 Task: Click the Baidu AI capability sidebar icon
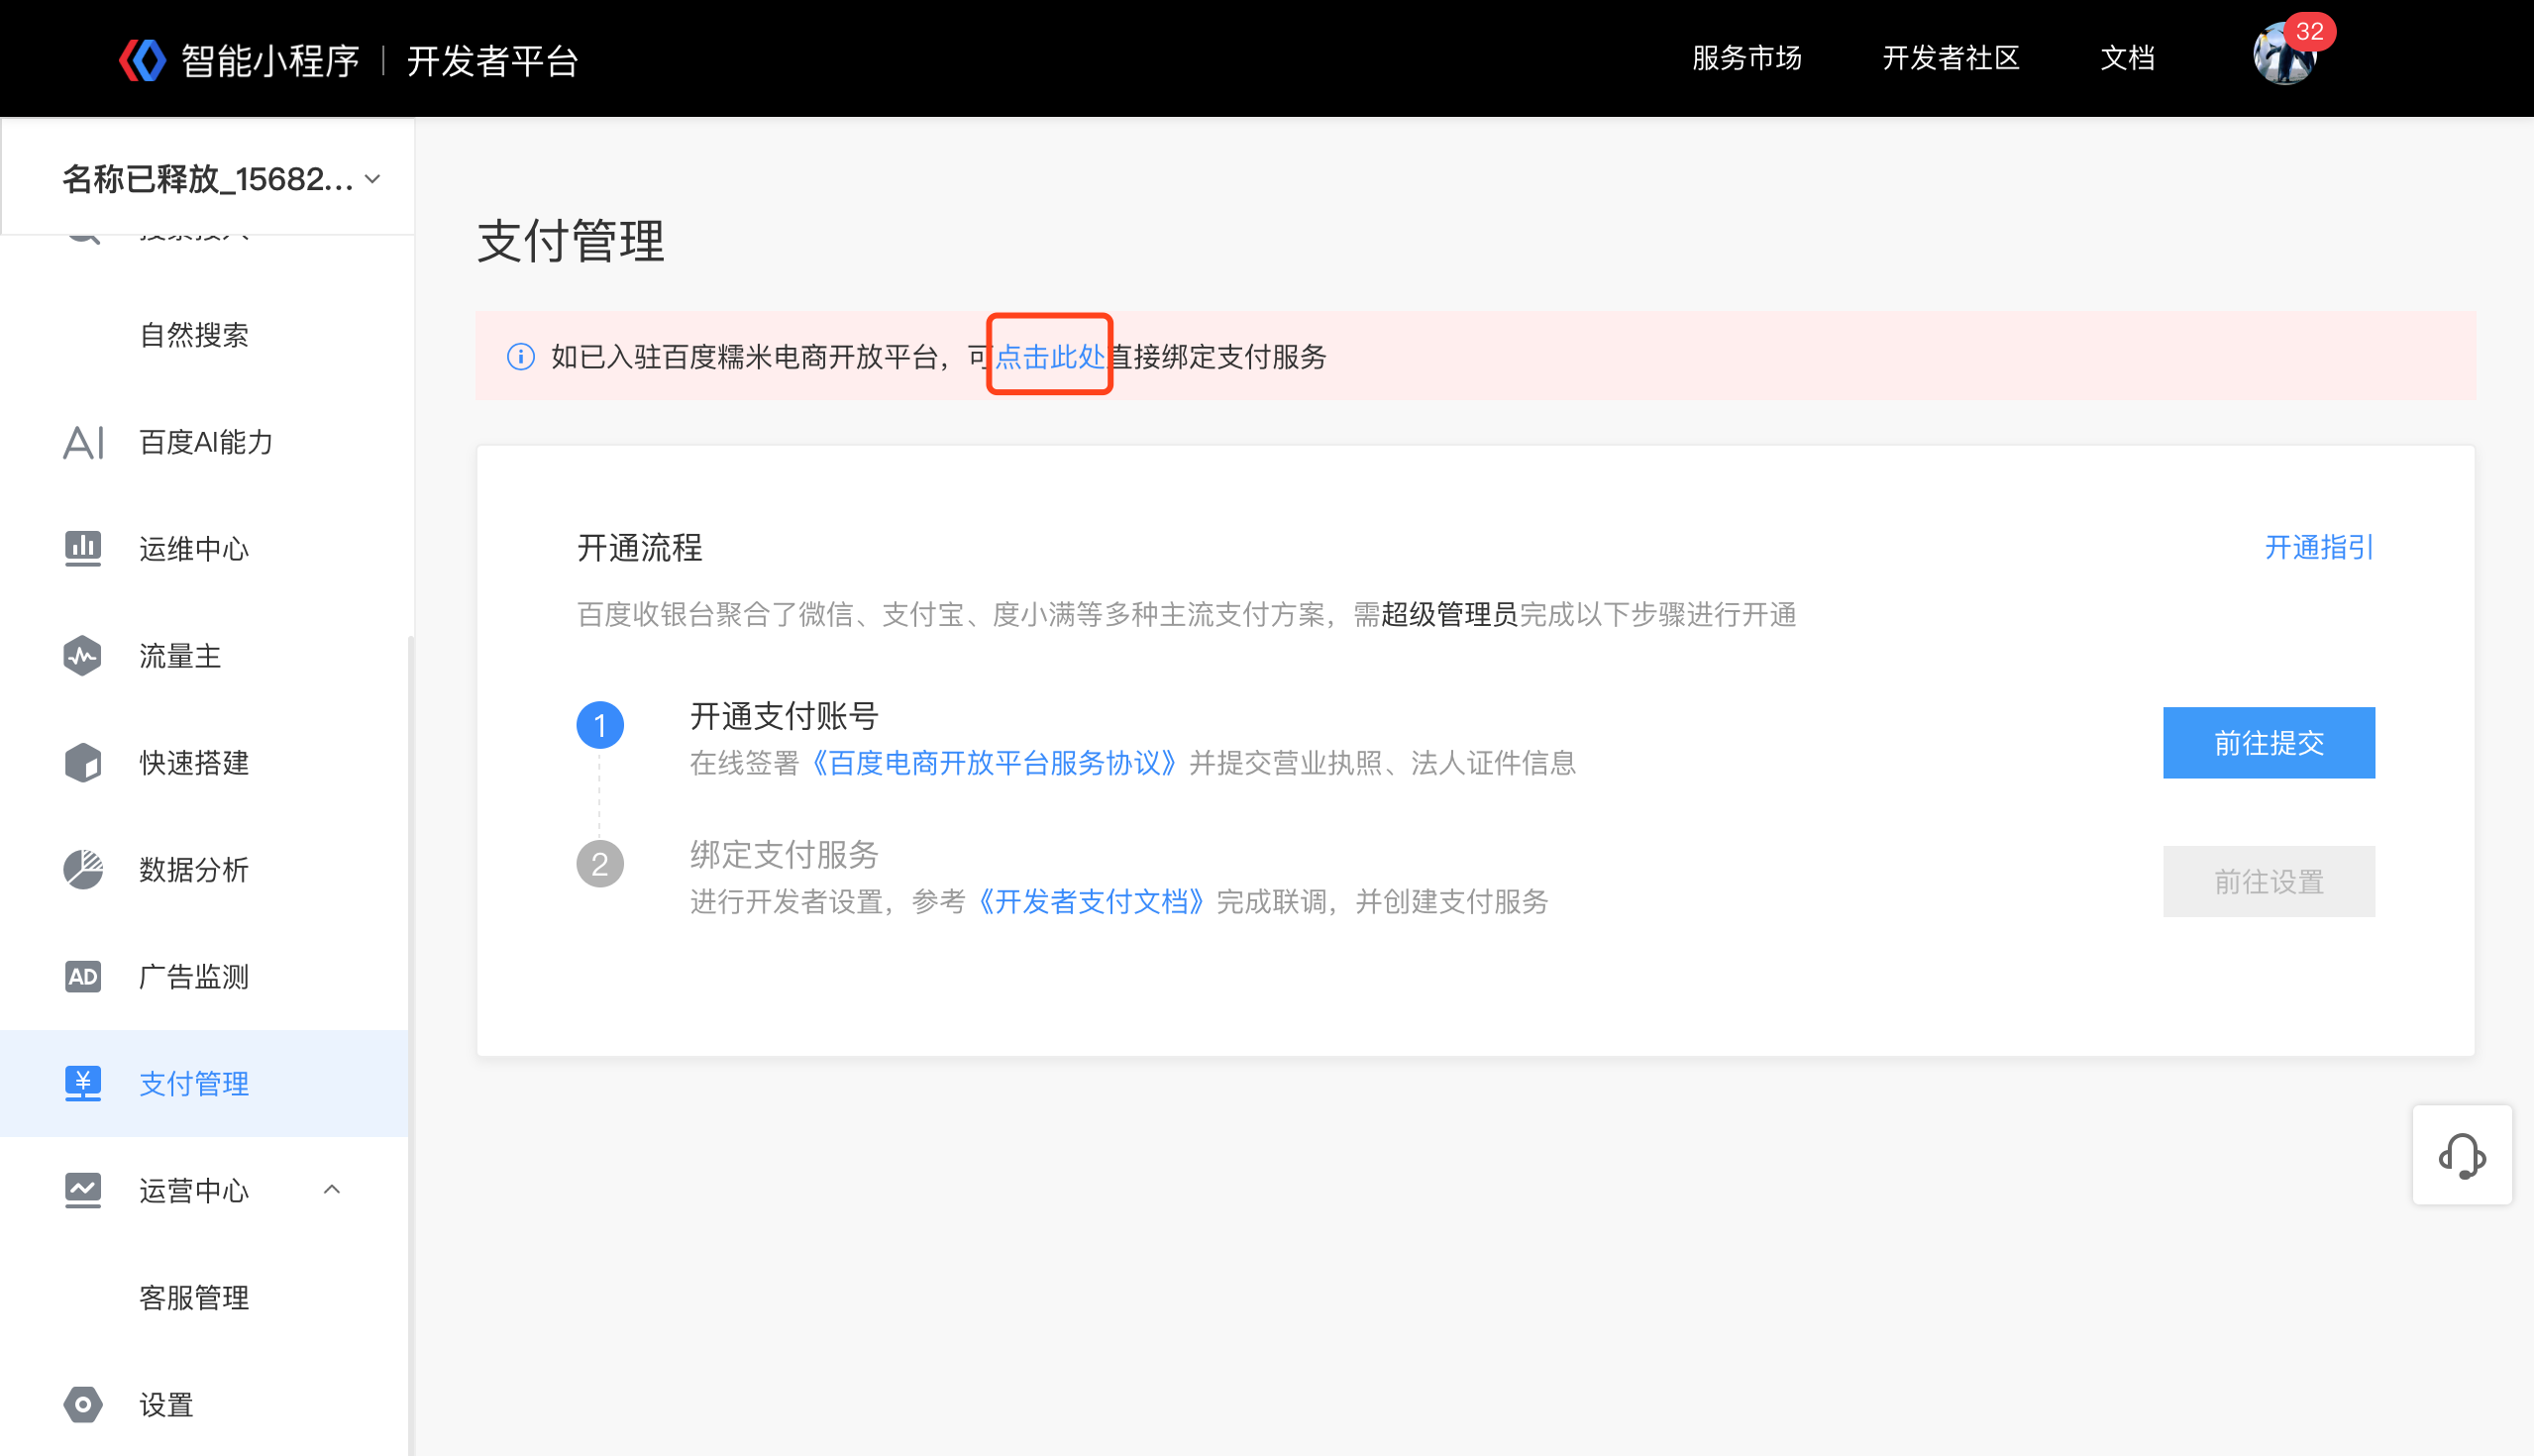coord(83,442)
